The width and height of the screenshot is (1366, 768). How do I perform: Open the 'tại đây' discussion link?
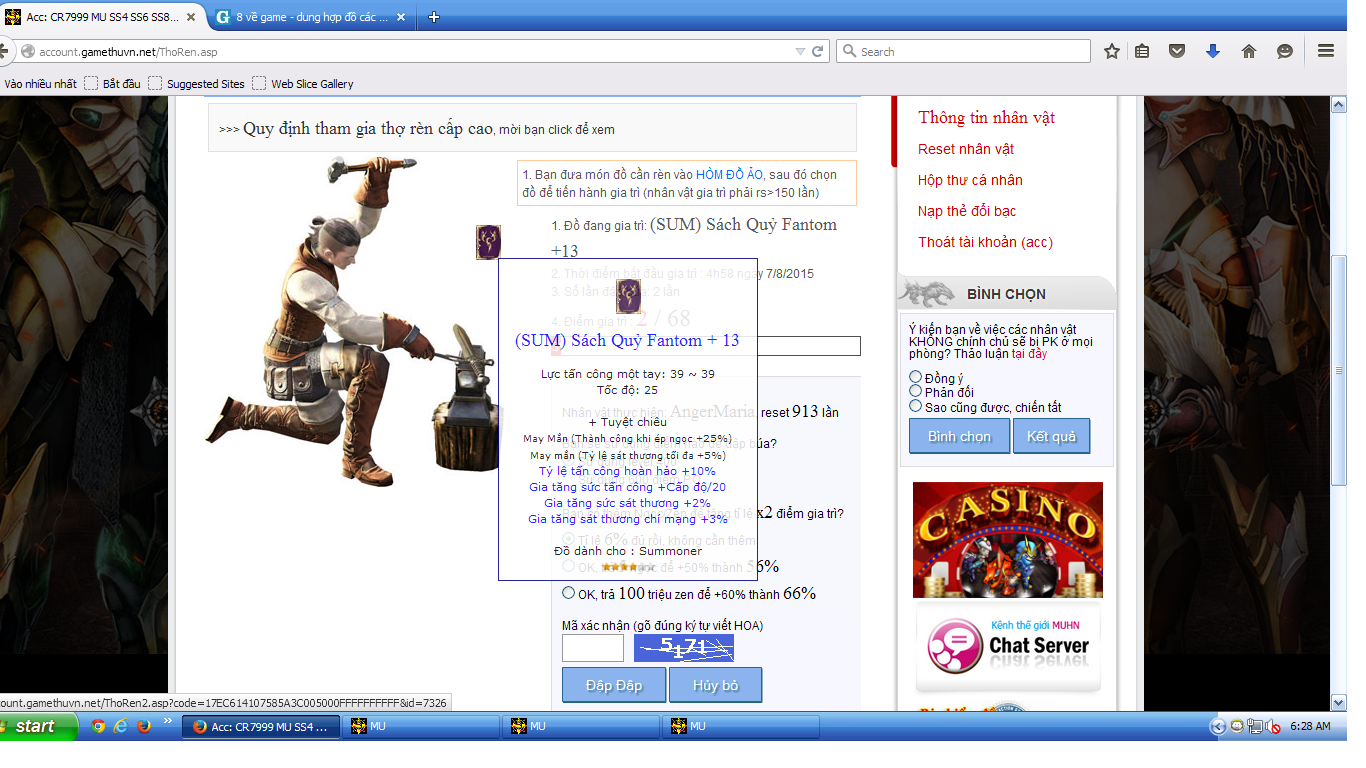[1029, 354]
